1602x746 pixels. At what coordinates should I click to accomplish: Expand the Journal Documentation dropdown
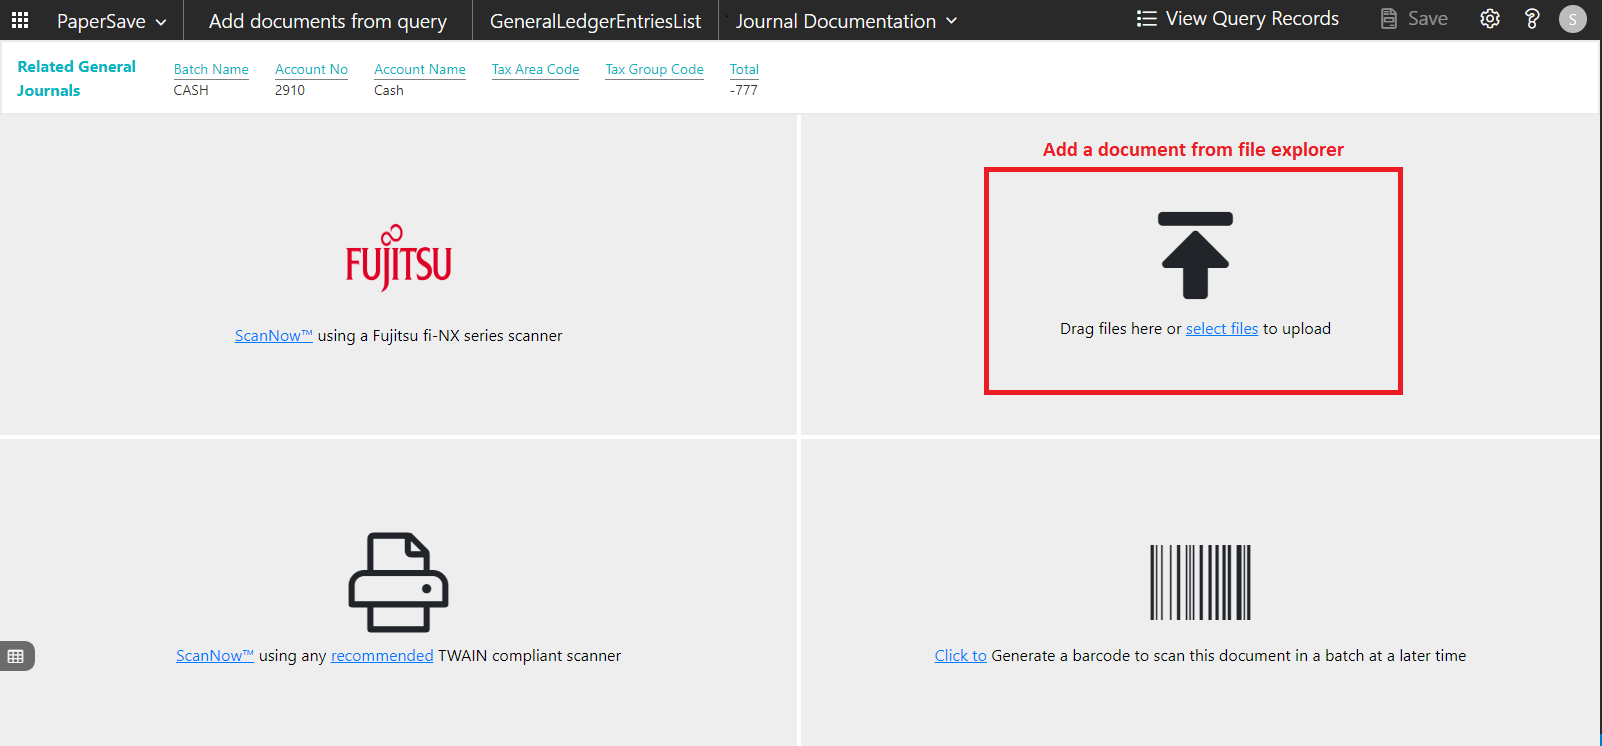pyautogui.click(x=846, y=21)
